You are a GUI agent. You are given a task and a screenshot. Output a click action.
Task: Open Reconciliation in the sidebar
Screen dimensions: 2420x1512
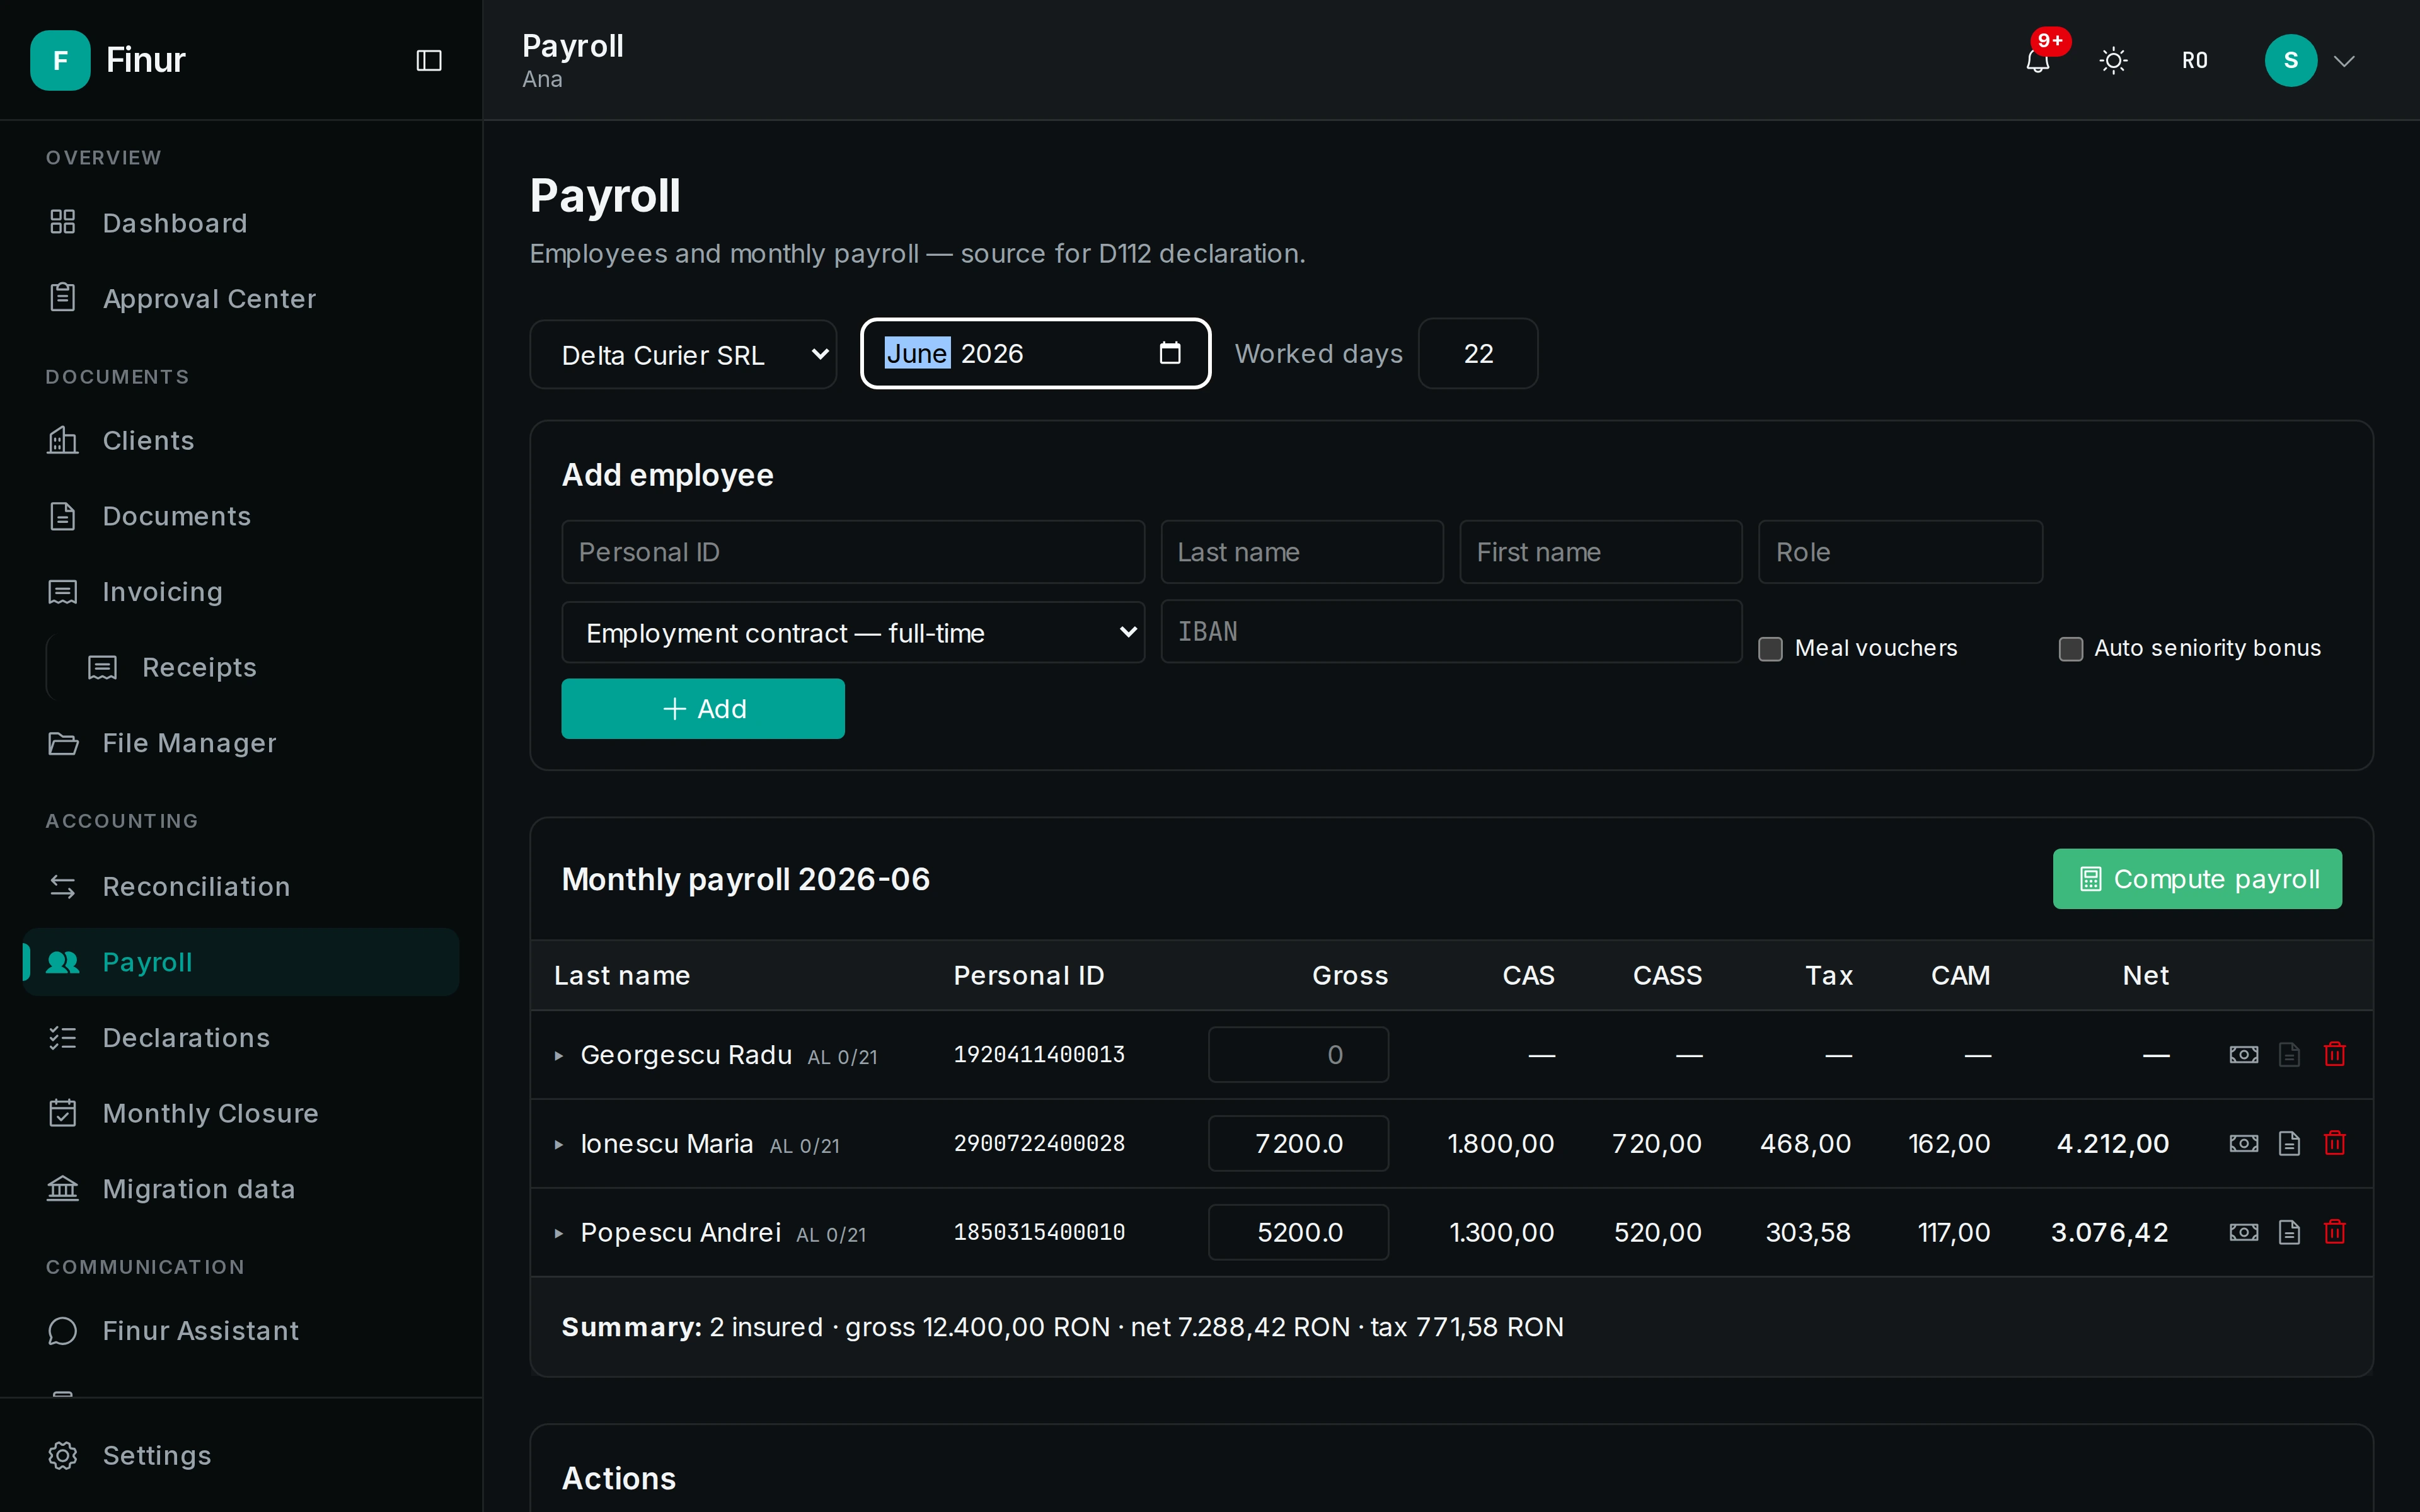(240, 886)
